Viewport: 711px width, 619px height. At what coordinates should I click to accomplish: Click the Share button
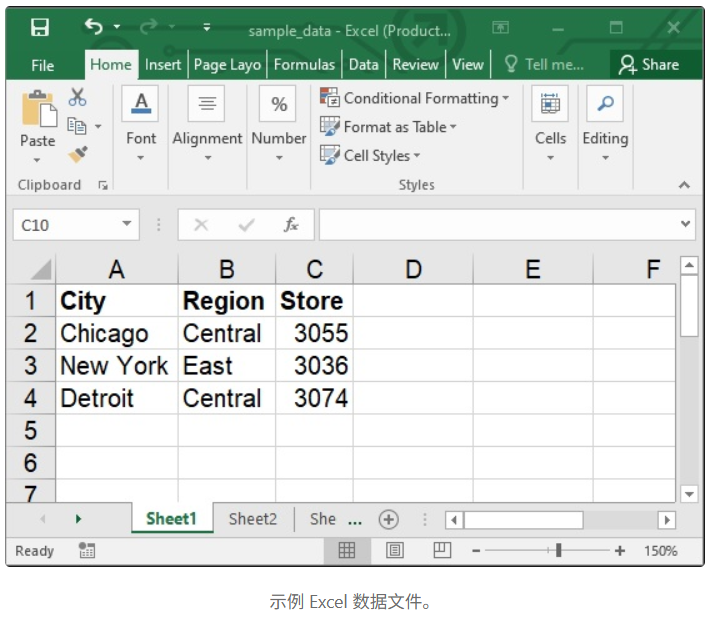click(x=649, y=64)
